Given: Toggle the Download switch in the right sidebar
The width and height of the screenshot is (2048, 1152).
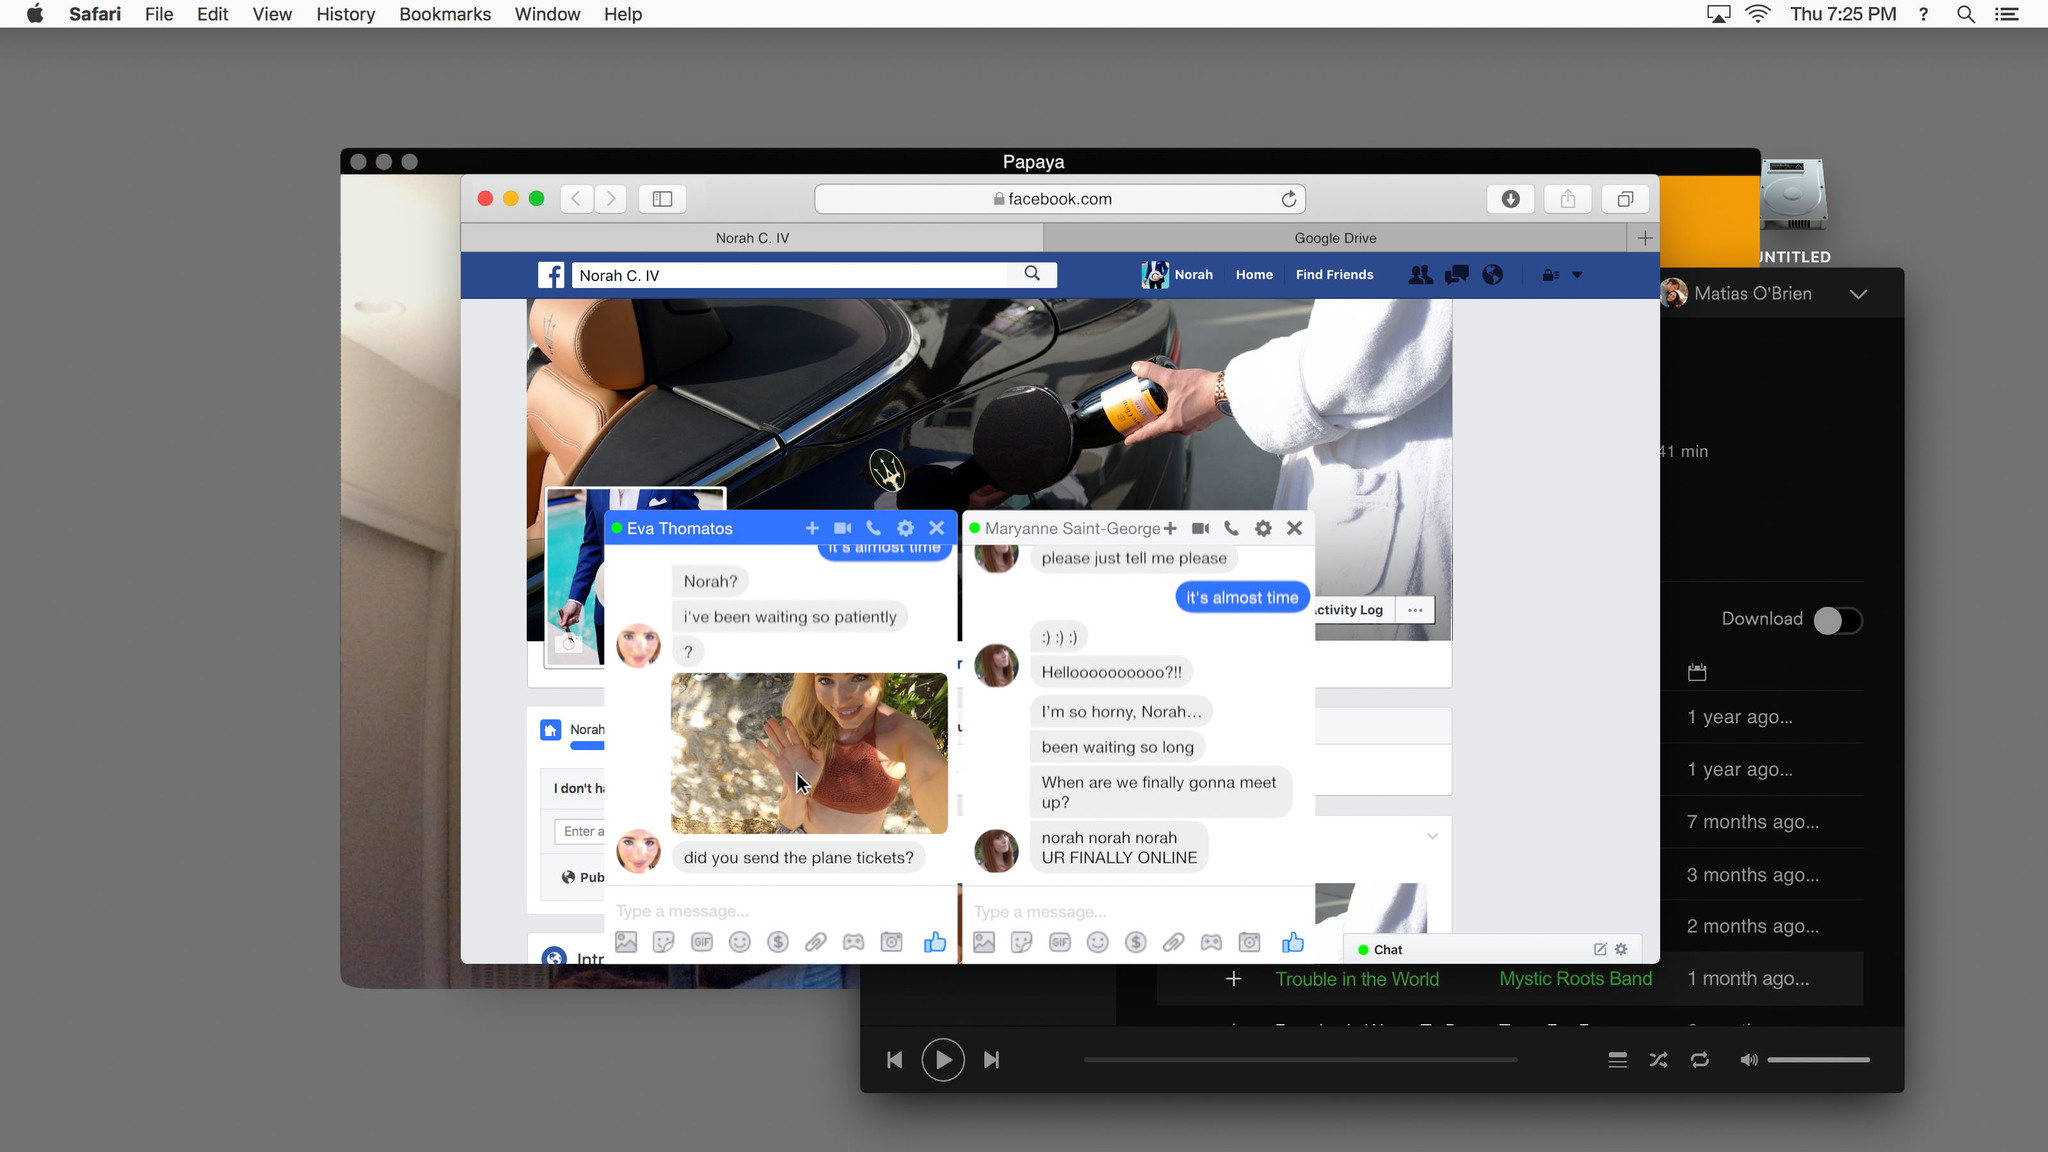Looking at the screenshot, I should pyautogui.click(x=1836, y=619).
